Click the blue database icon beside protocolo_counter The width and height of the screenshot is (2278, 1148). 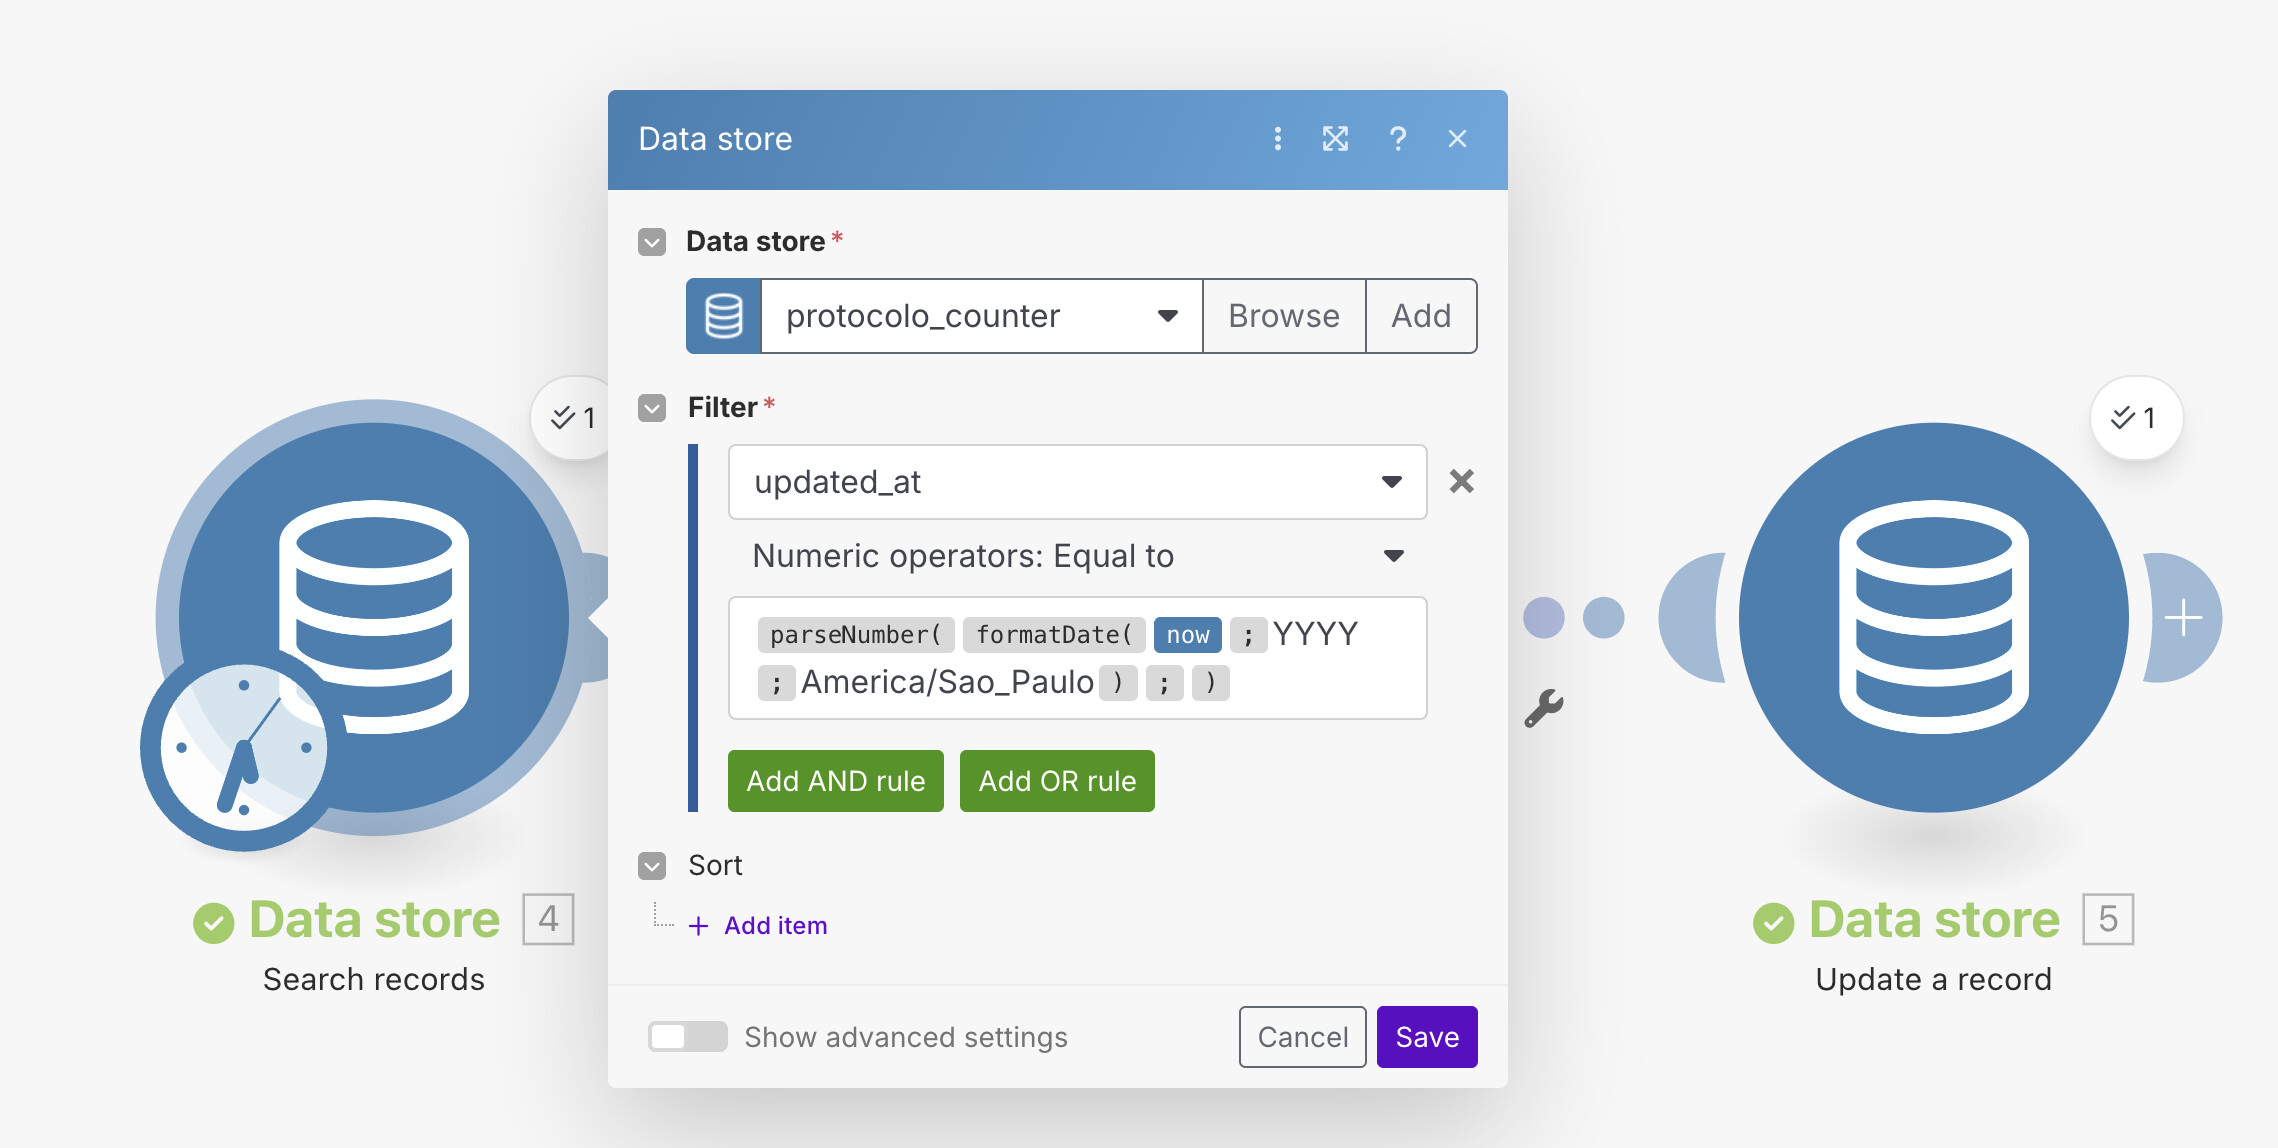coord(723,316)
